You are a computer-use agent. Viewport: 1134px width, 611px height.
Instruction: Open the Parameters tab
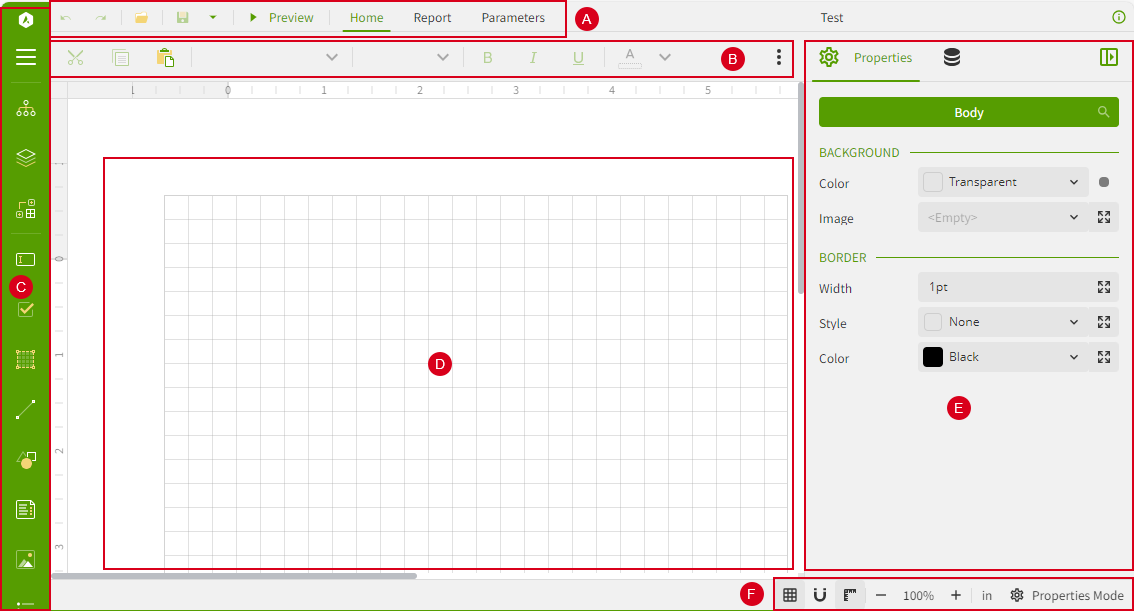pyautogui.click(x=513, y=18)
